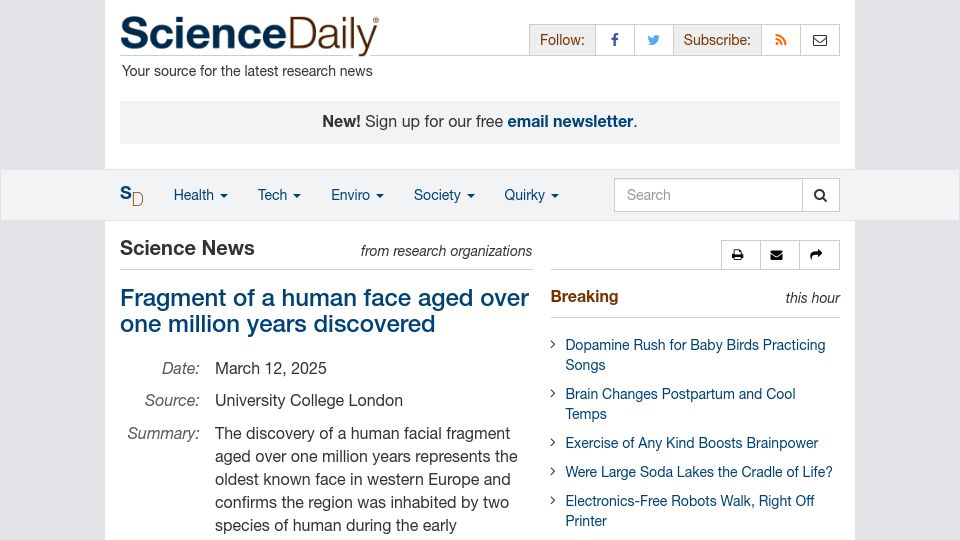Expand the Health menu

pos(200,195)
